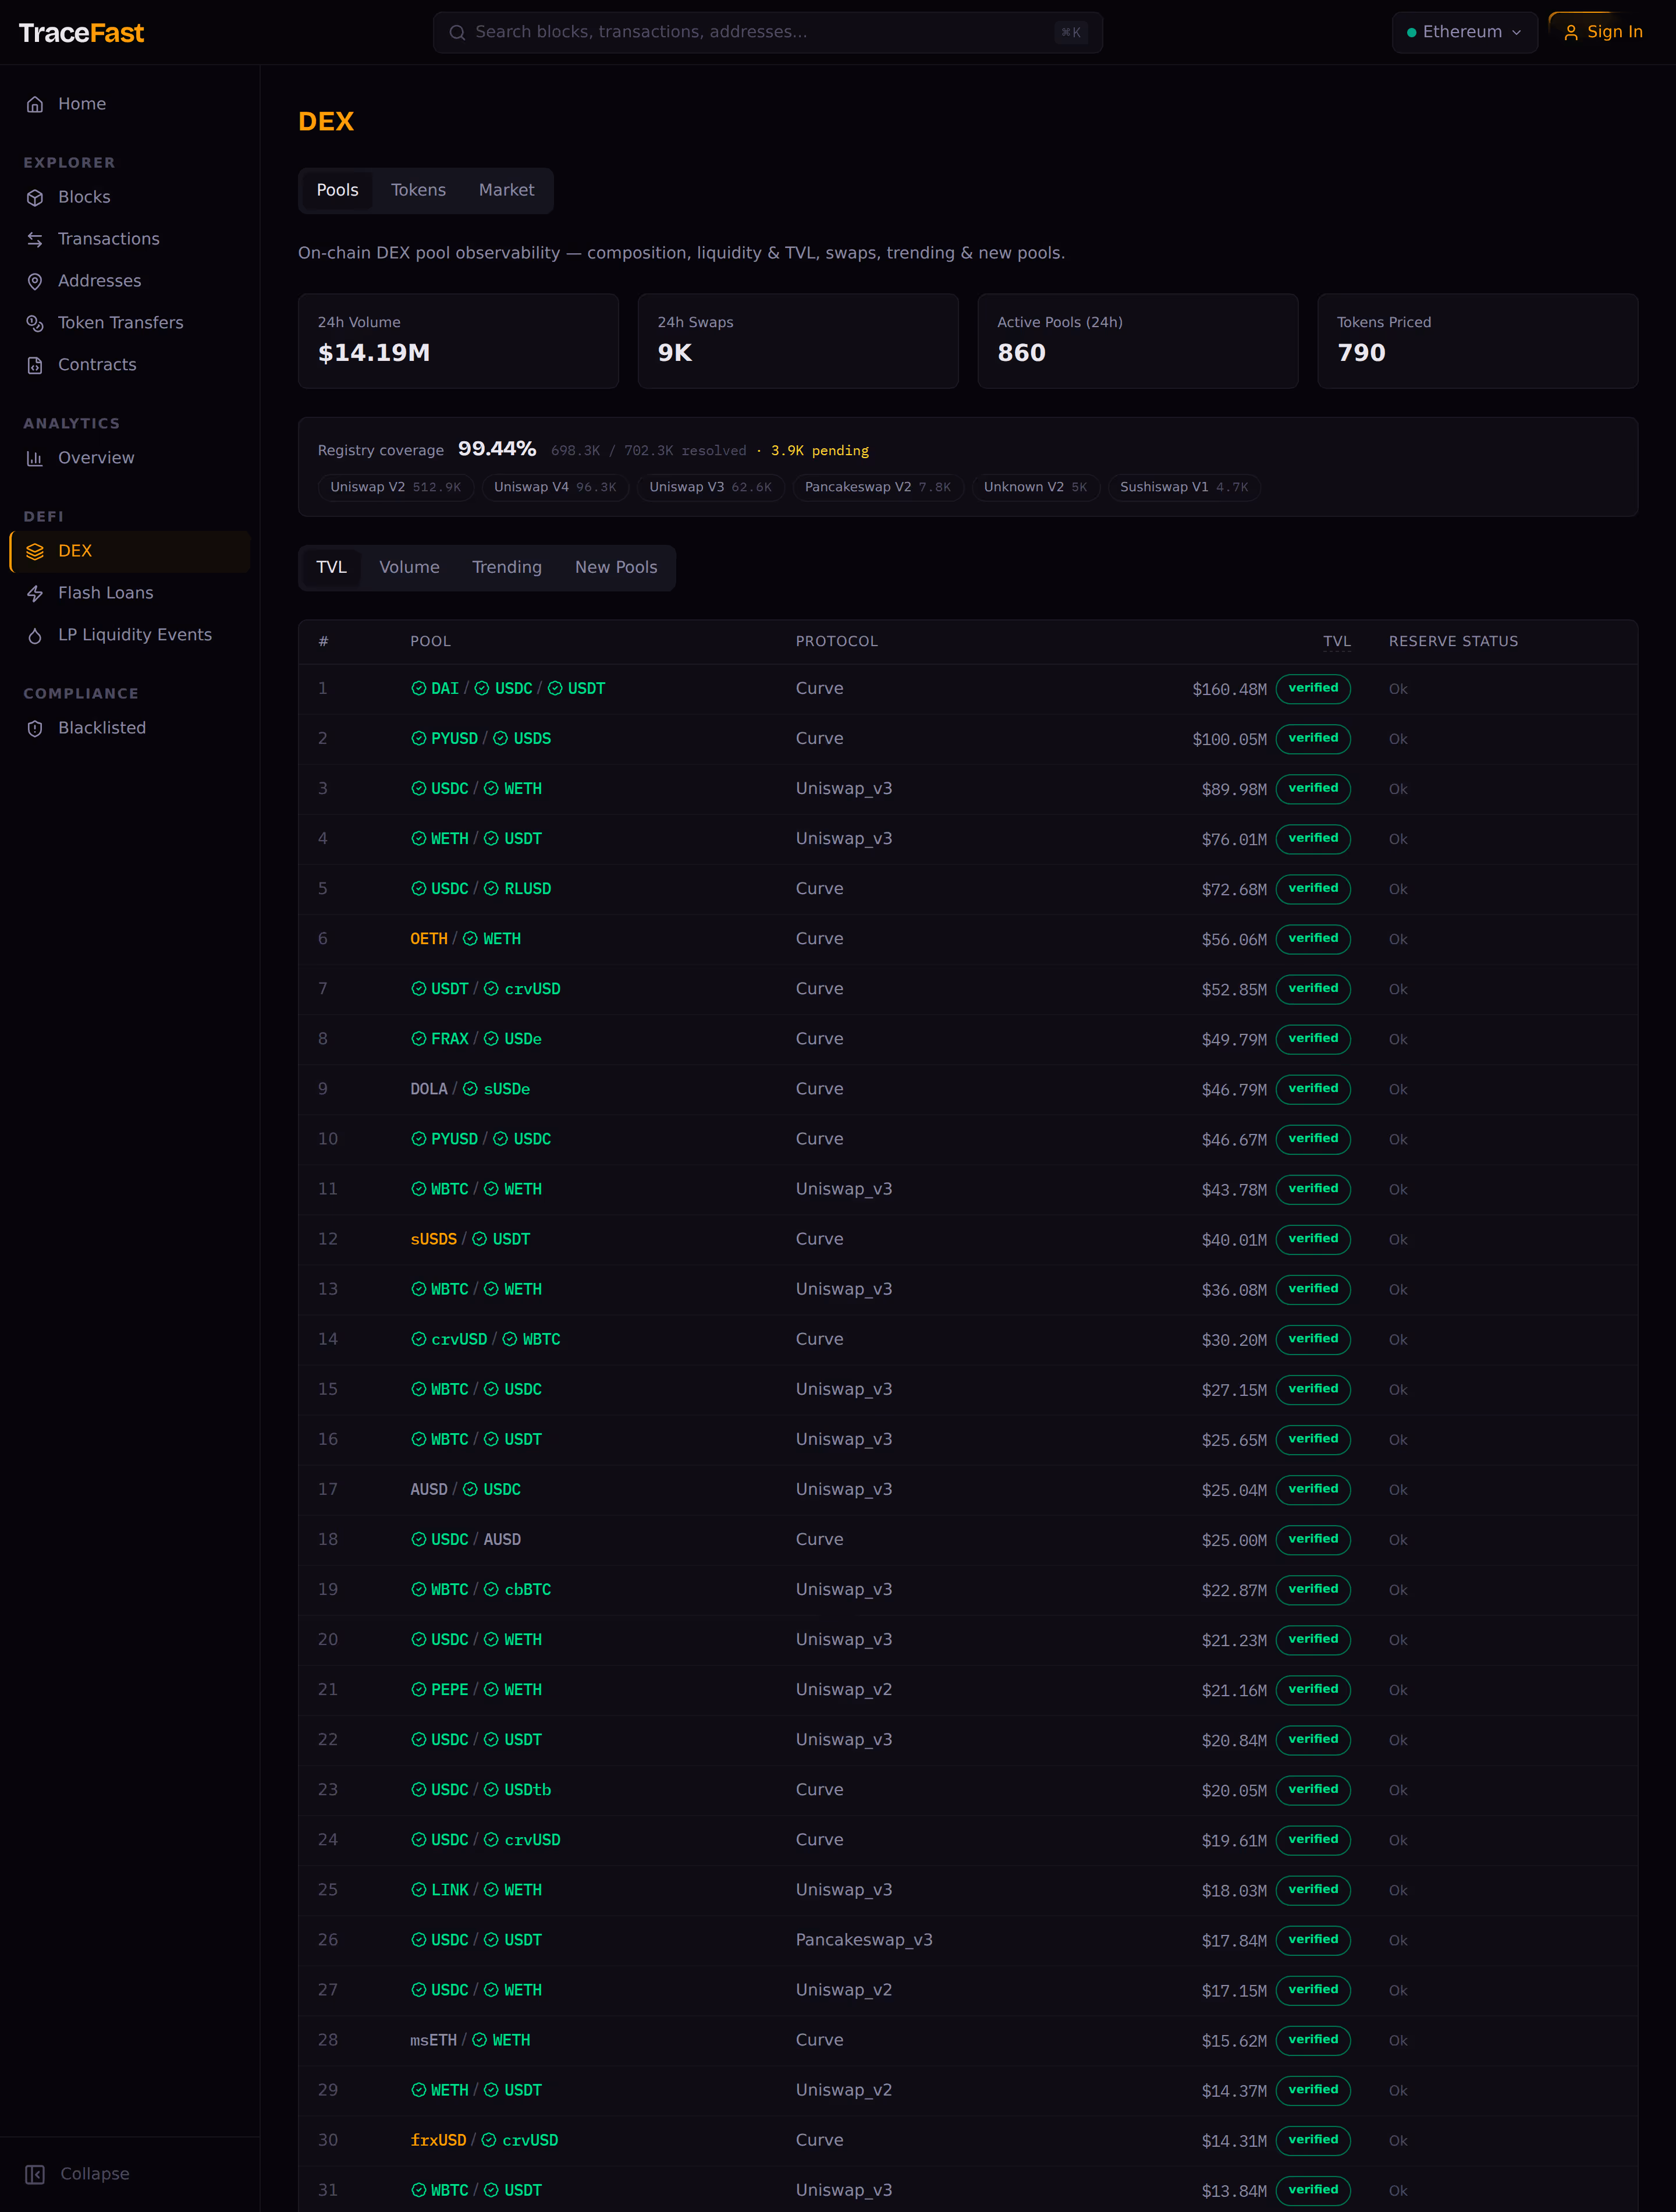Click the $21.16M TVL value

click(x=1234, y=1691)
